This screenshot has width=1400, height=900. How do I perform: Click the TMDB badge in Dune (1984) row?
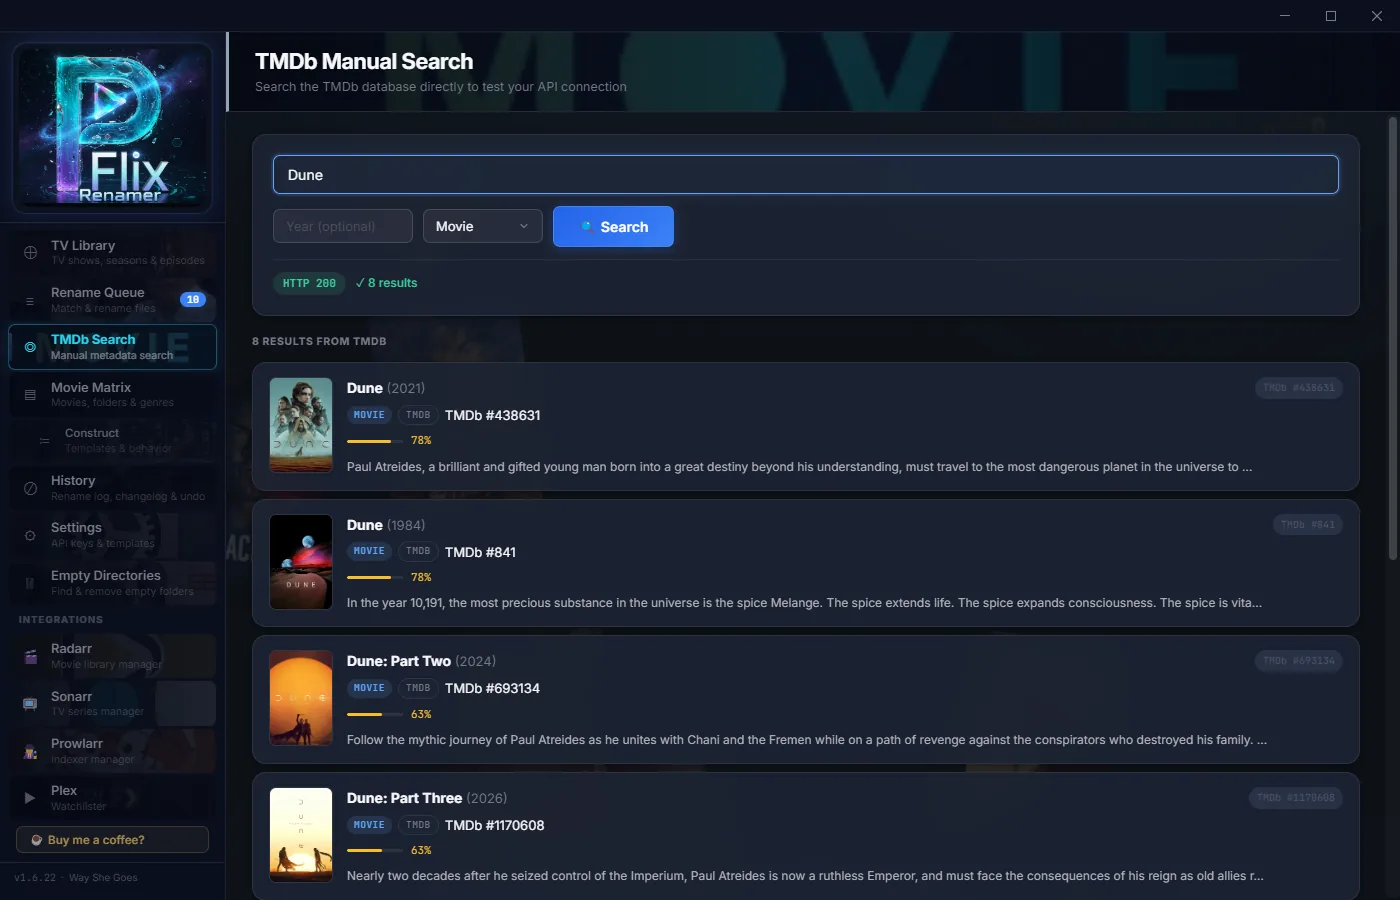(418, 551)
